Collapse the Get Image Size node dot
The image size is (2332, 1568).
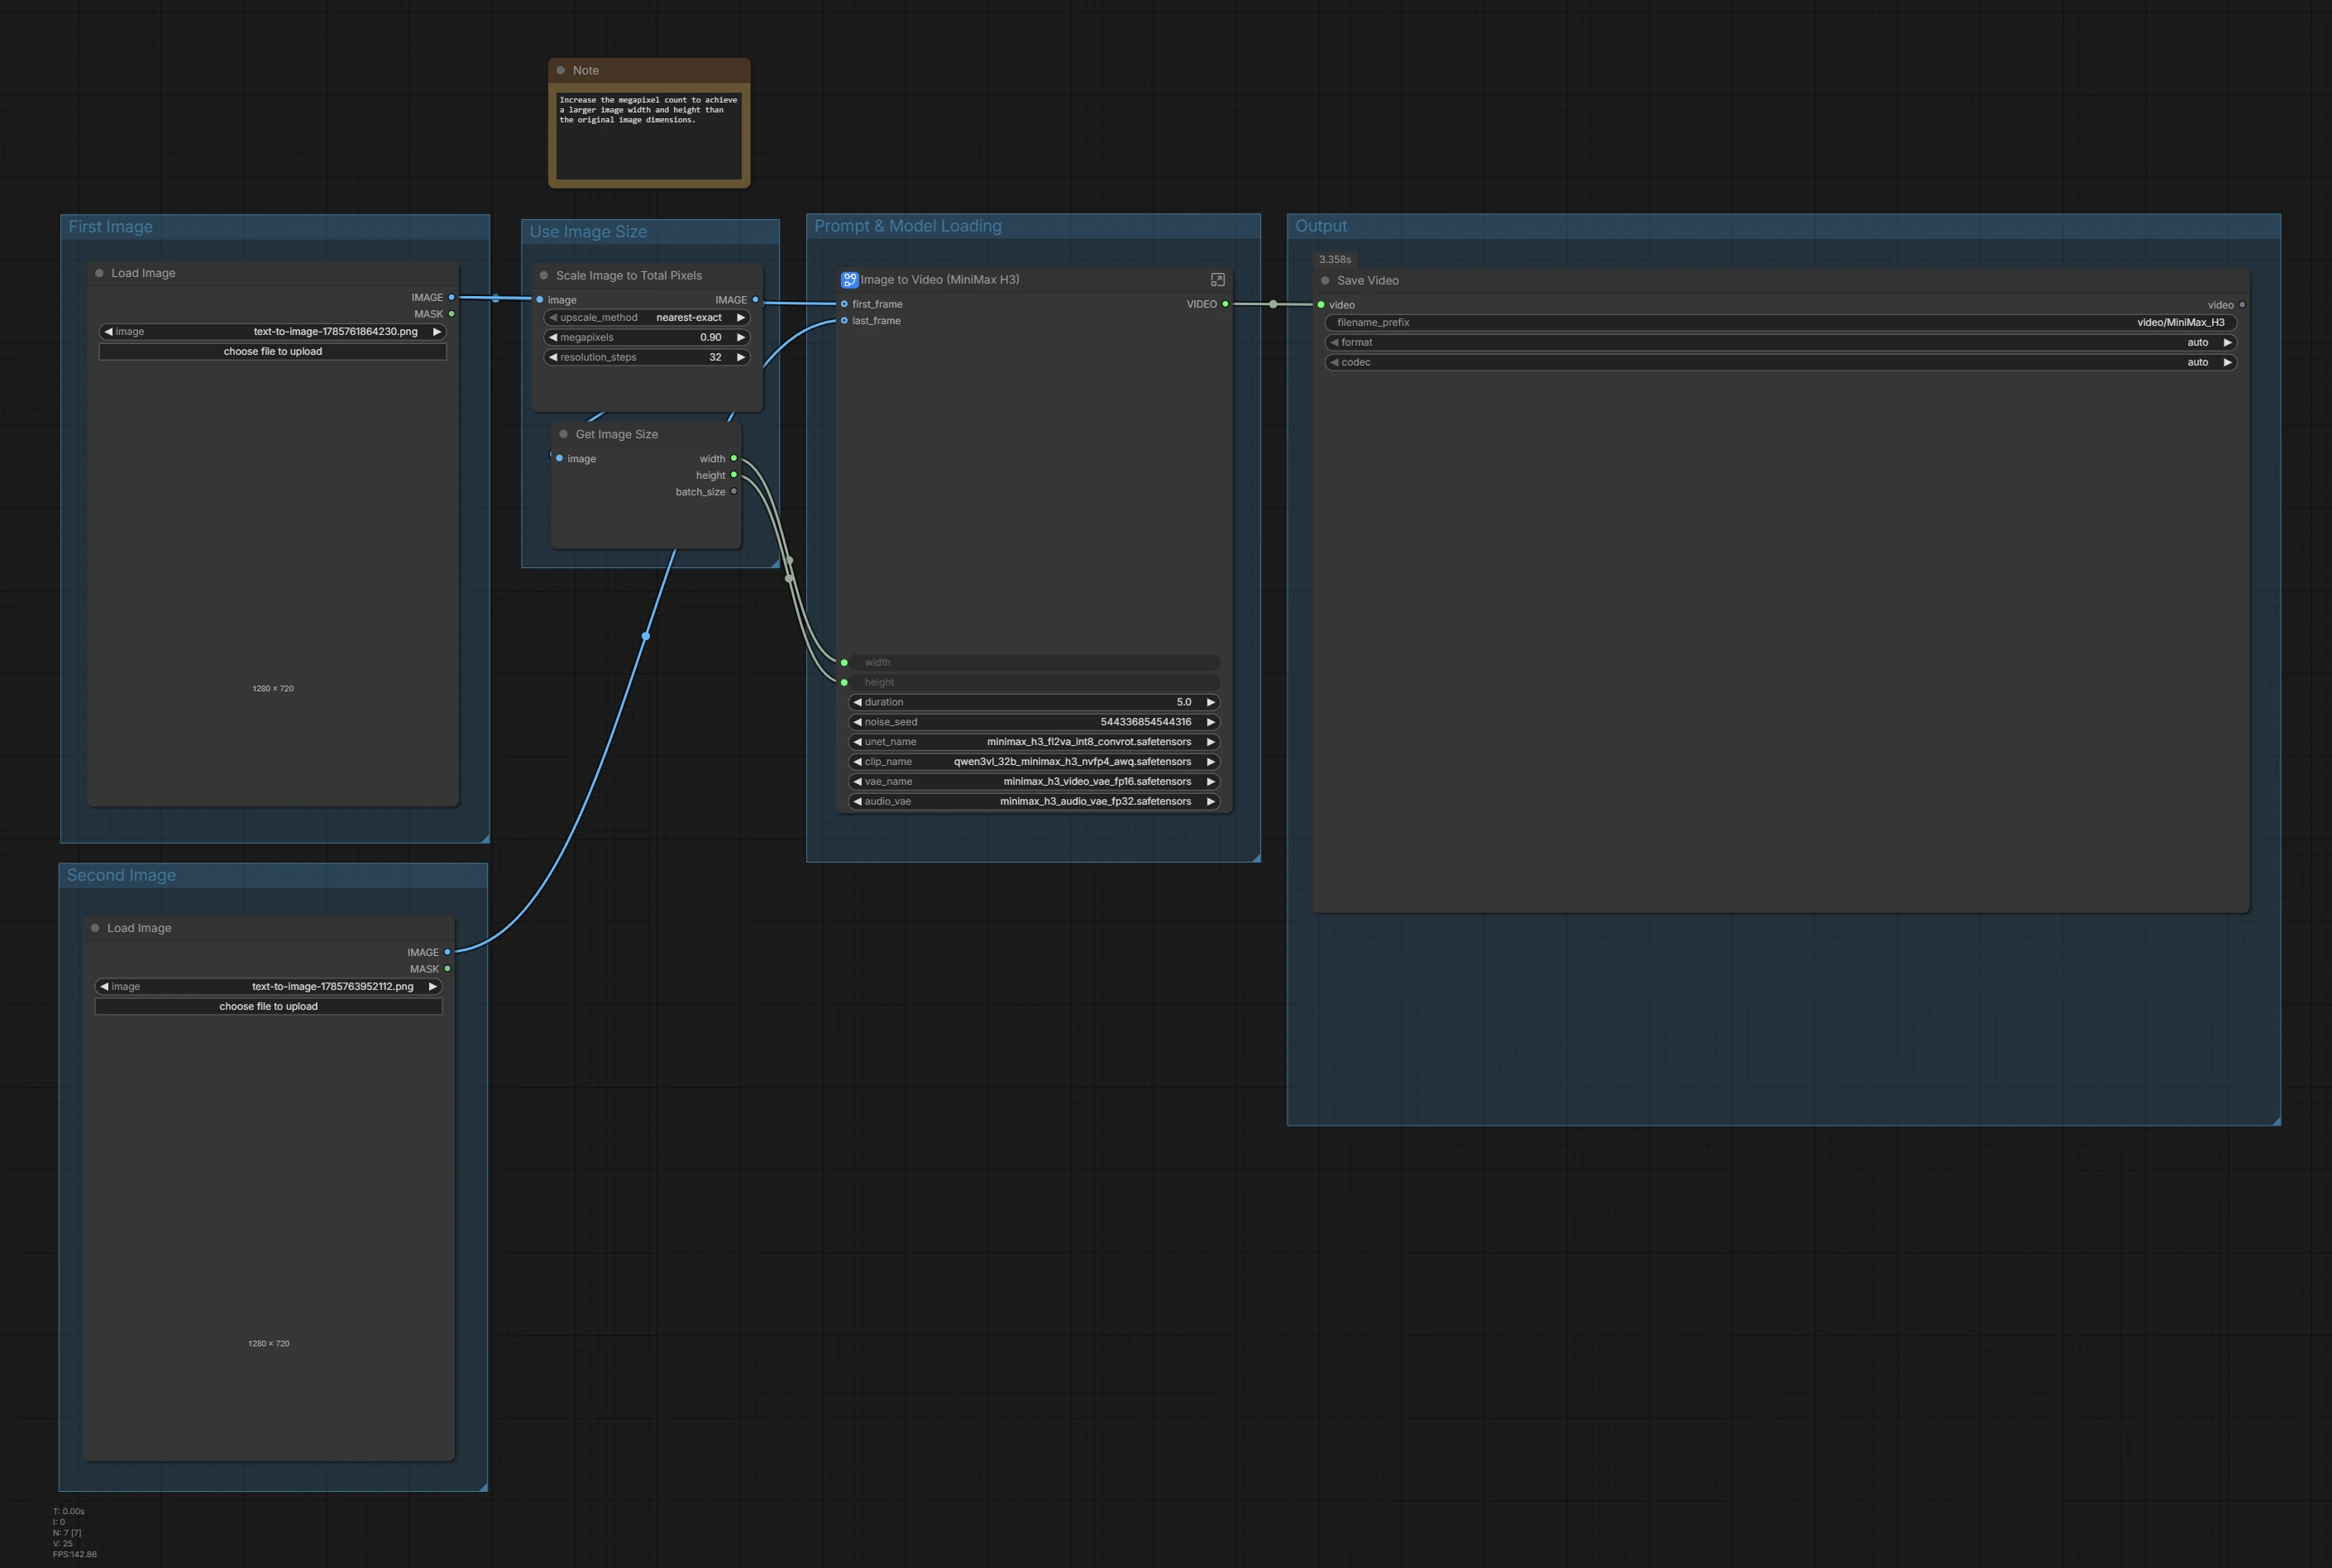pos(564,434)
